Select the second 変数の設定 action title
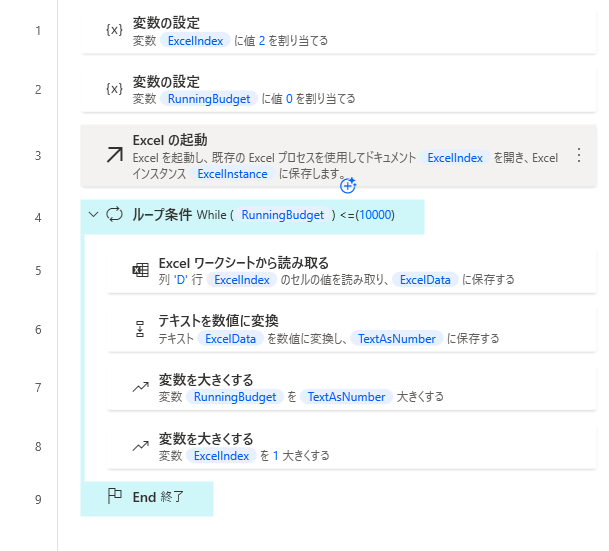 click(x=166, y=82)
